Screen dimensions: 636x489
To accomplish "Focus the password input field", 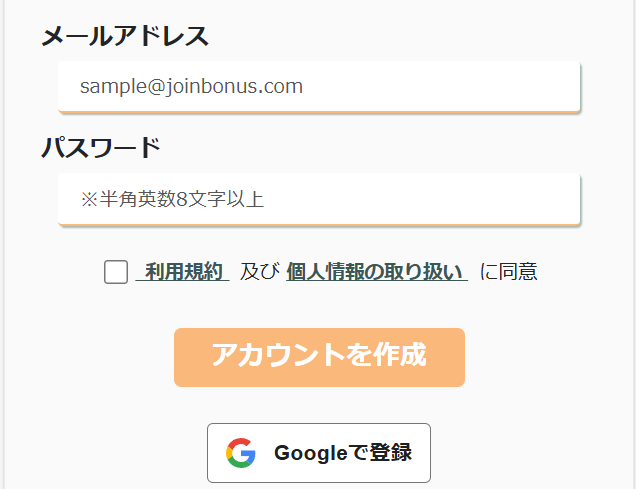I will click(319, 199).
